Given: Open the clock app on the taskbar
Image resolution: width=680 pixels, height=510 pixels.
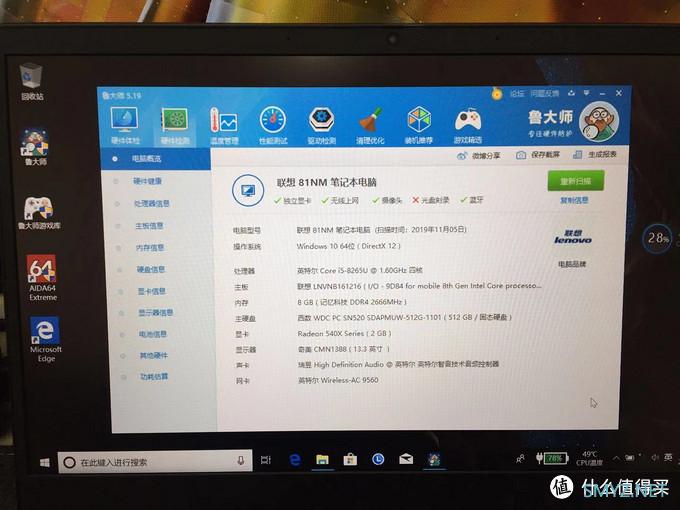Looking at the screenshot, I should pos(378,459).
